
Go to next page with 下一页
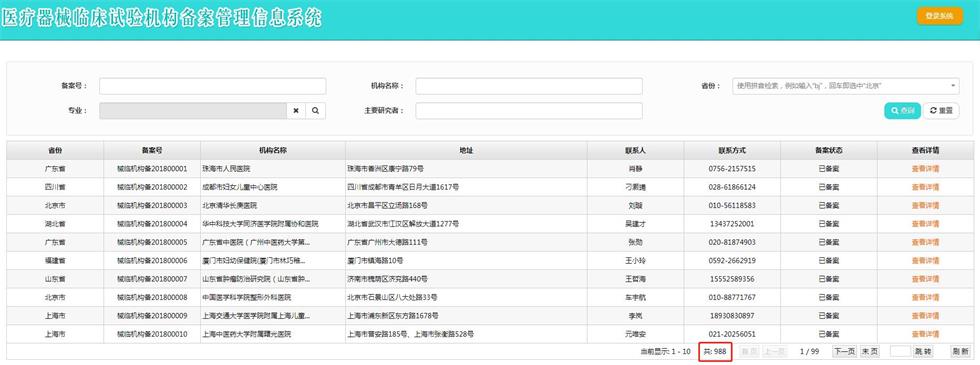[x=844, y=352]
